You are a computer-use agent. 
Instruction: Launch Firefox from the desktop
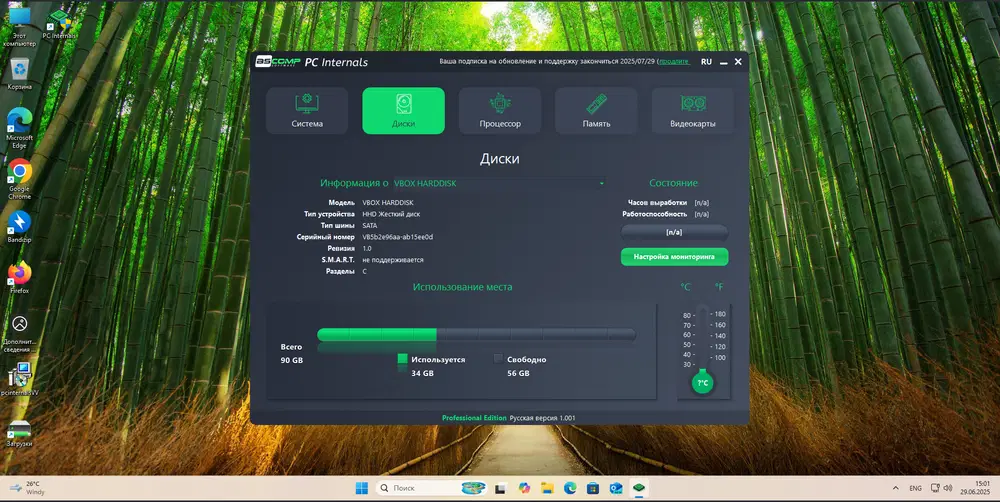click(20, 277)
